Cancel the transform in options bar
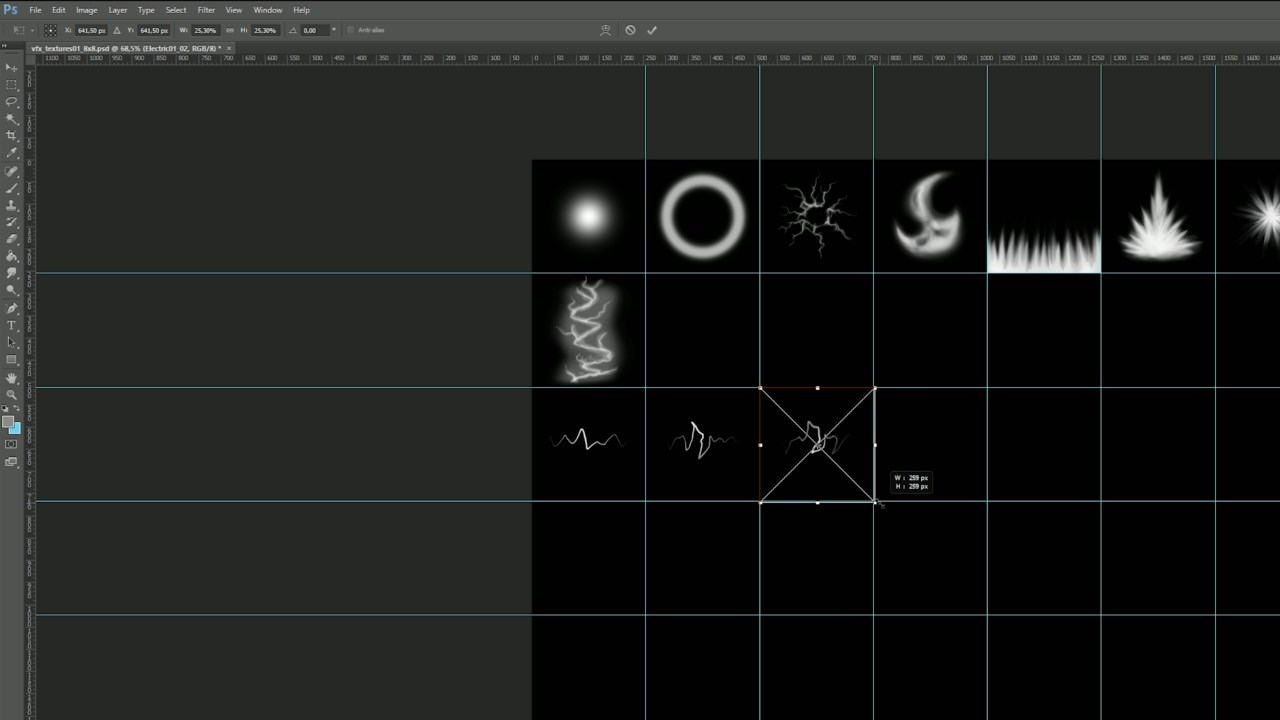This screenshot has width=1280, height=720. tap(630, 30)
